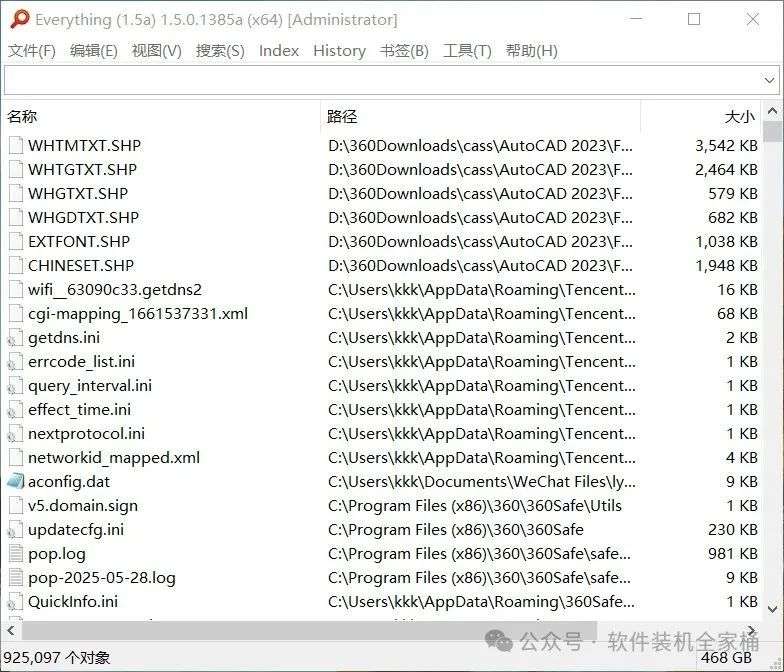
Task: Click the WHTMTXT.SHP file icon
Action: pyautogui.click(x=16, y=145)
